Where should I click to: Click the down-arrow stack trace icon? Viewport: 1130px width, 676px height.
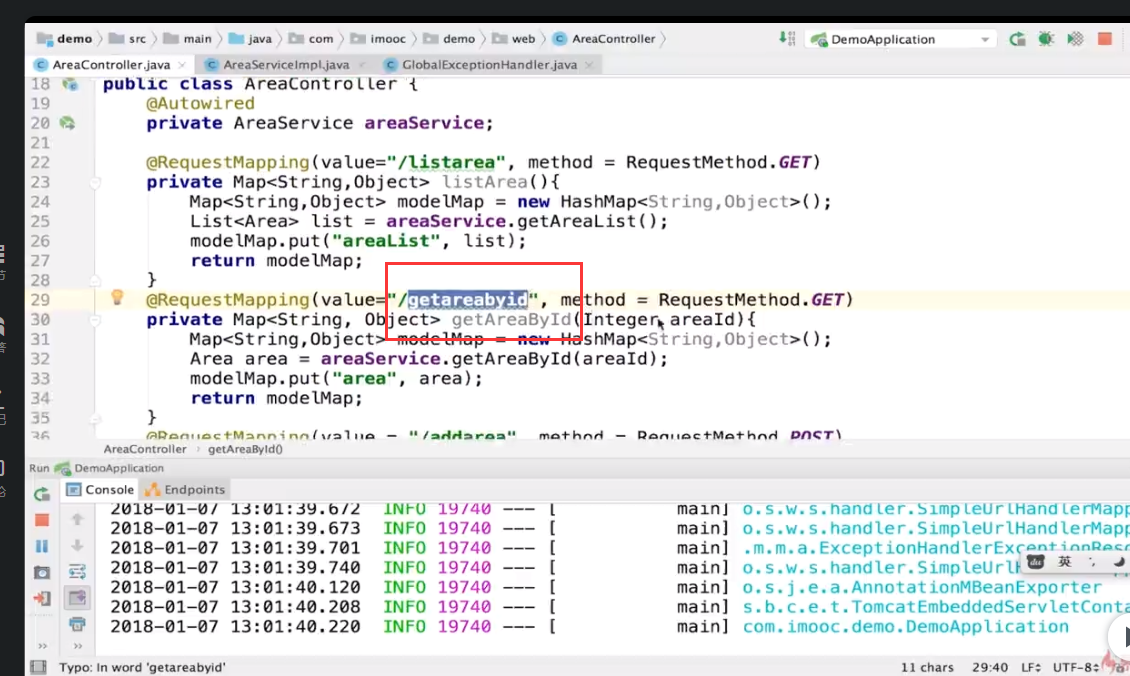[77, 546]
